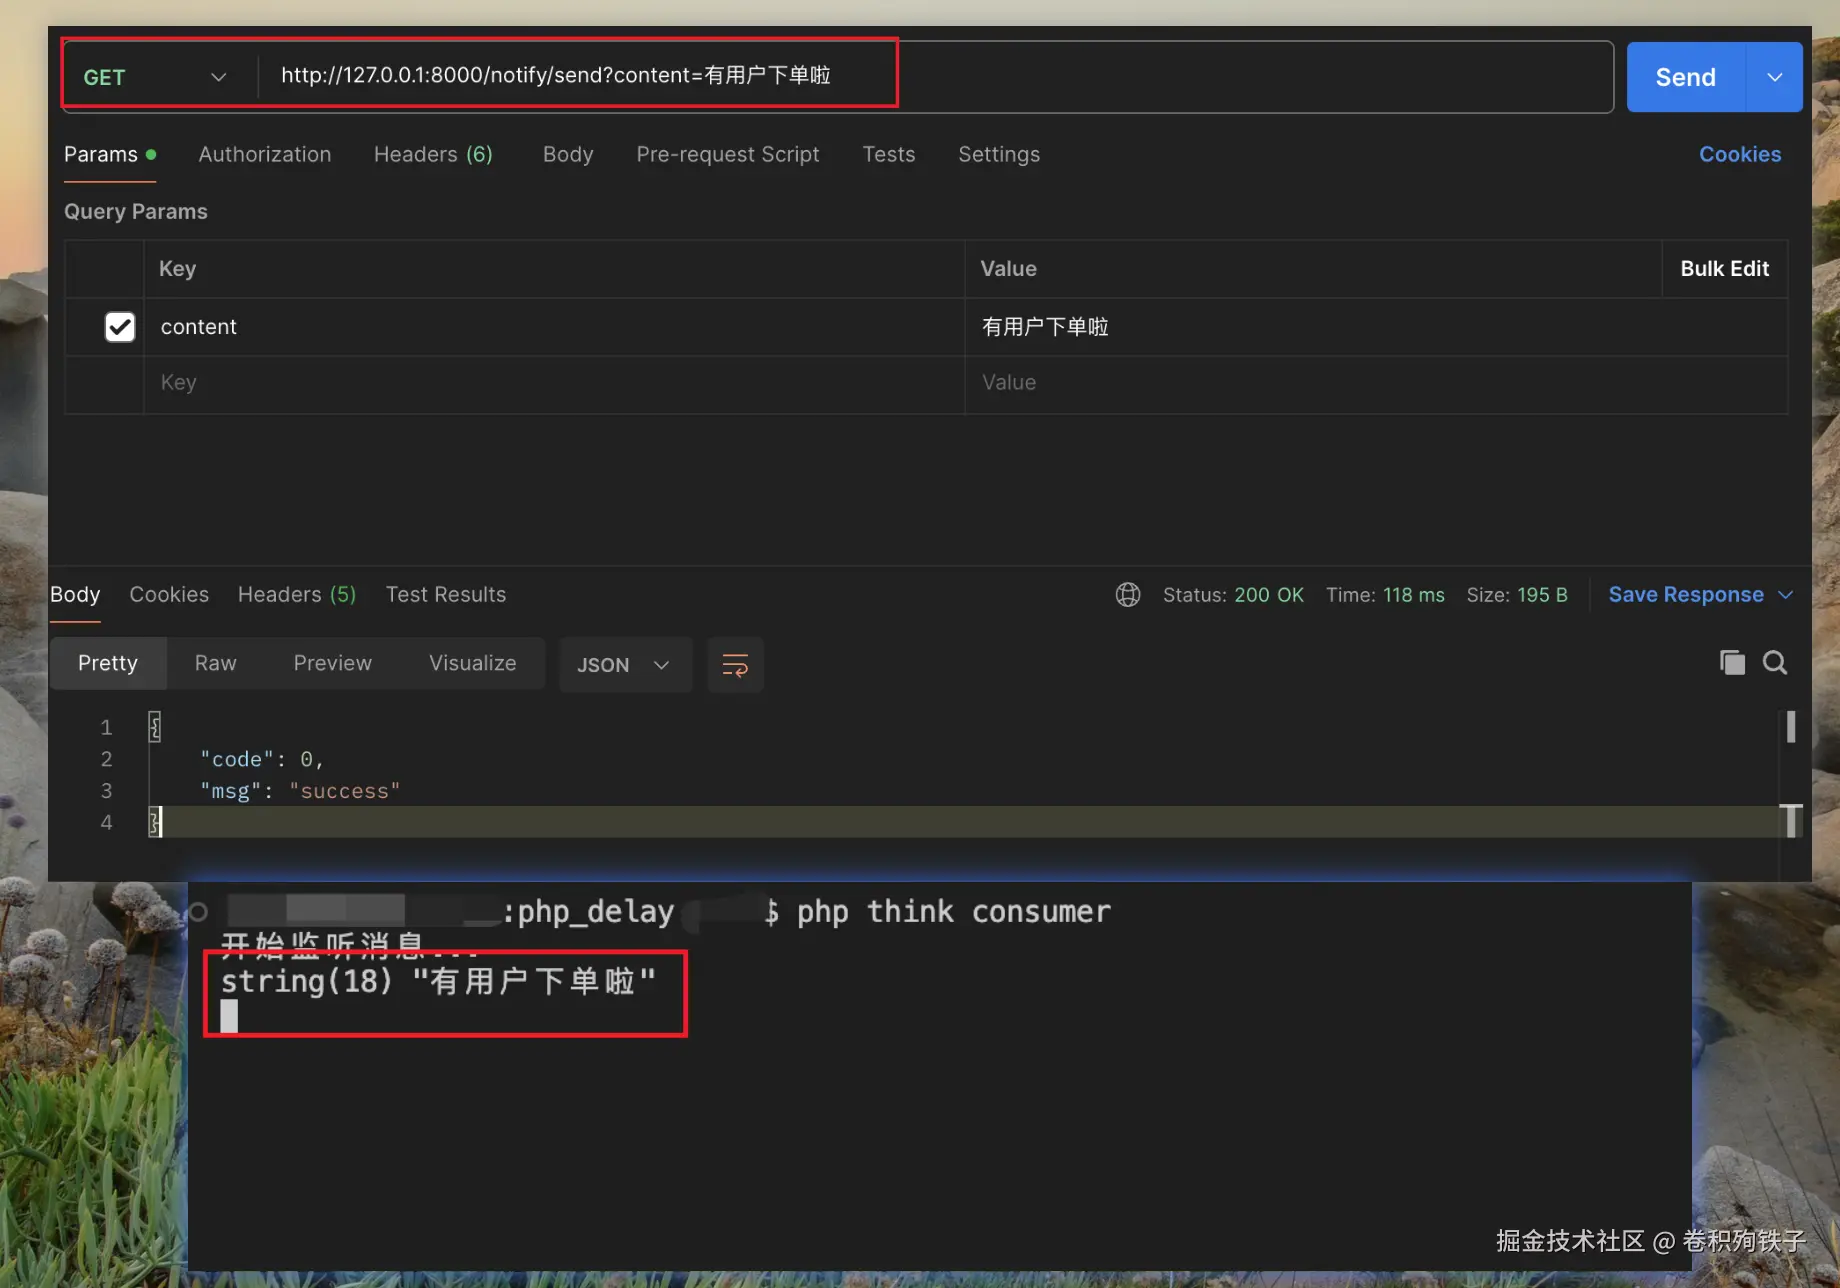
Task: Click the network globe icon beside Status
Action: coord(1128,595)
